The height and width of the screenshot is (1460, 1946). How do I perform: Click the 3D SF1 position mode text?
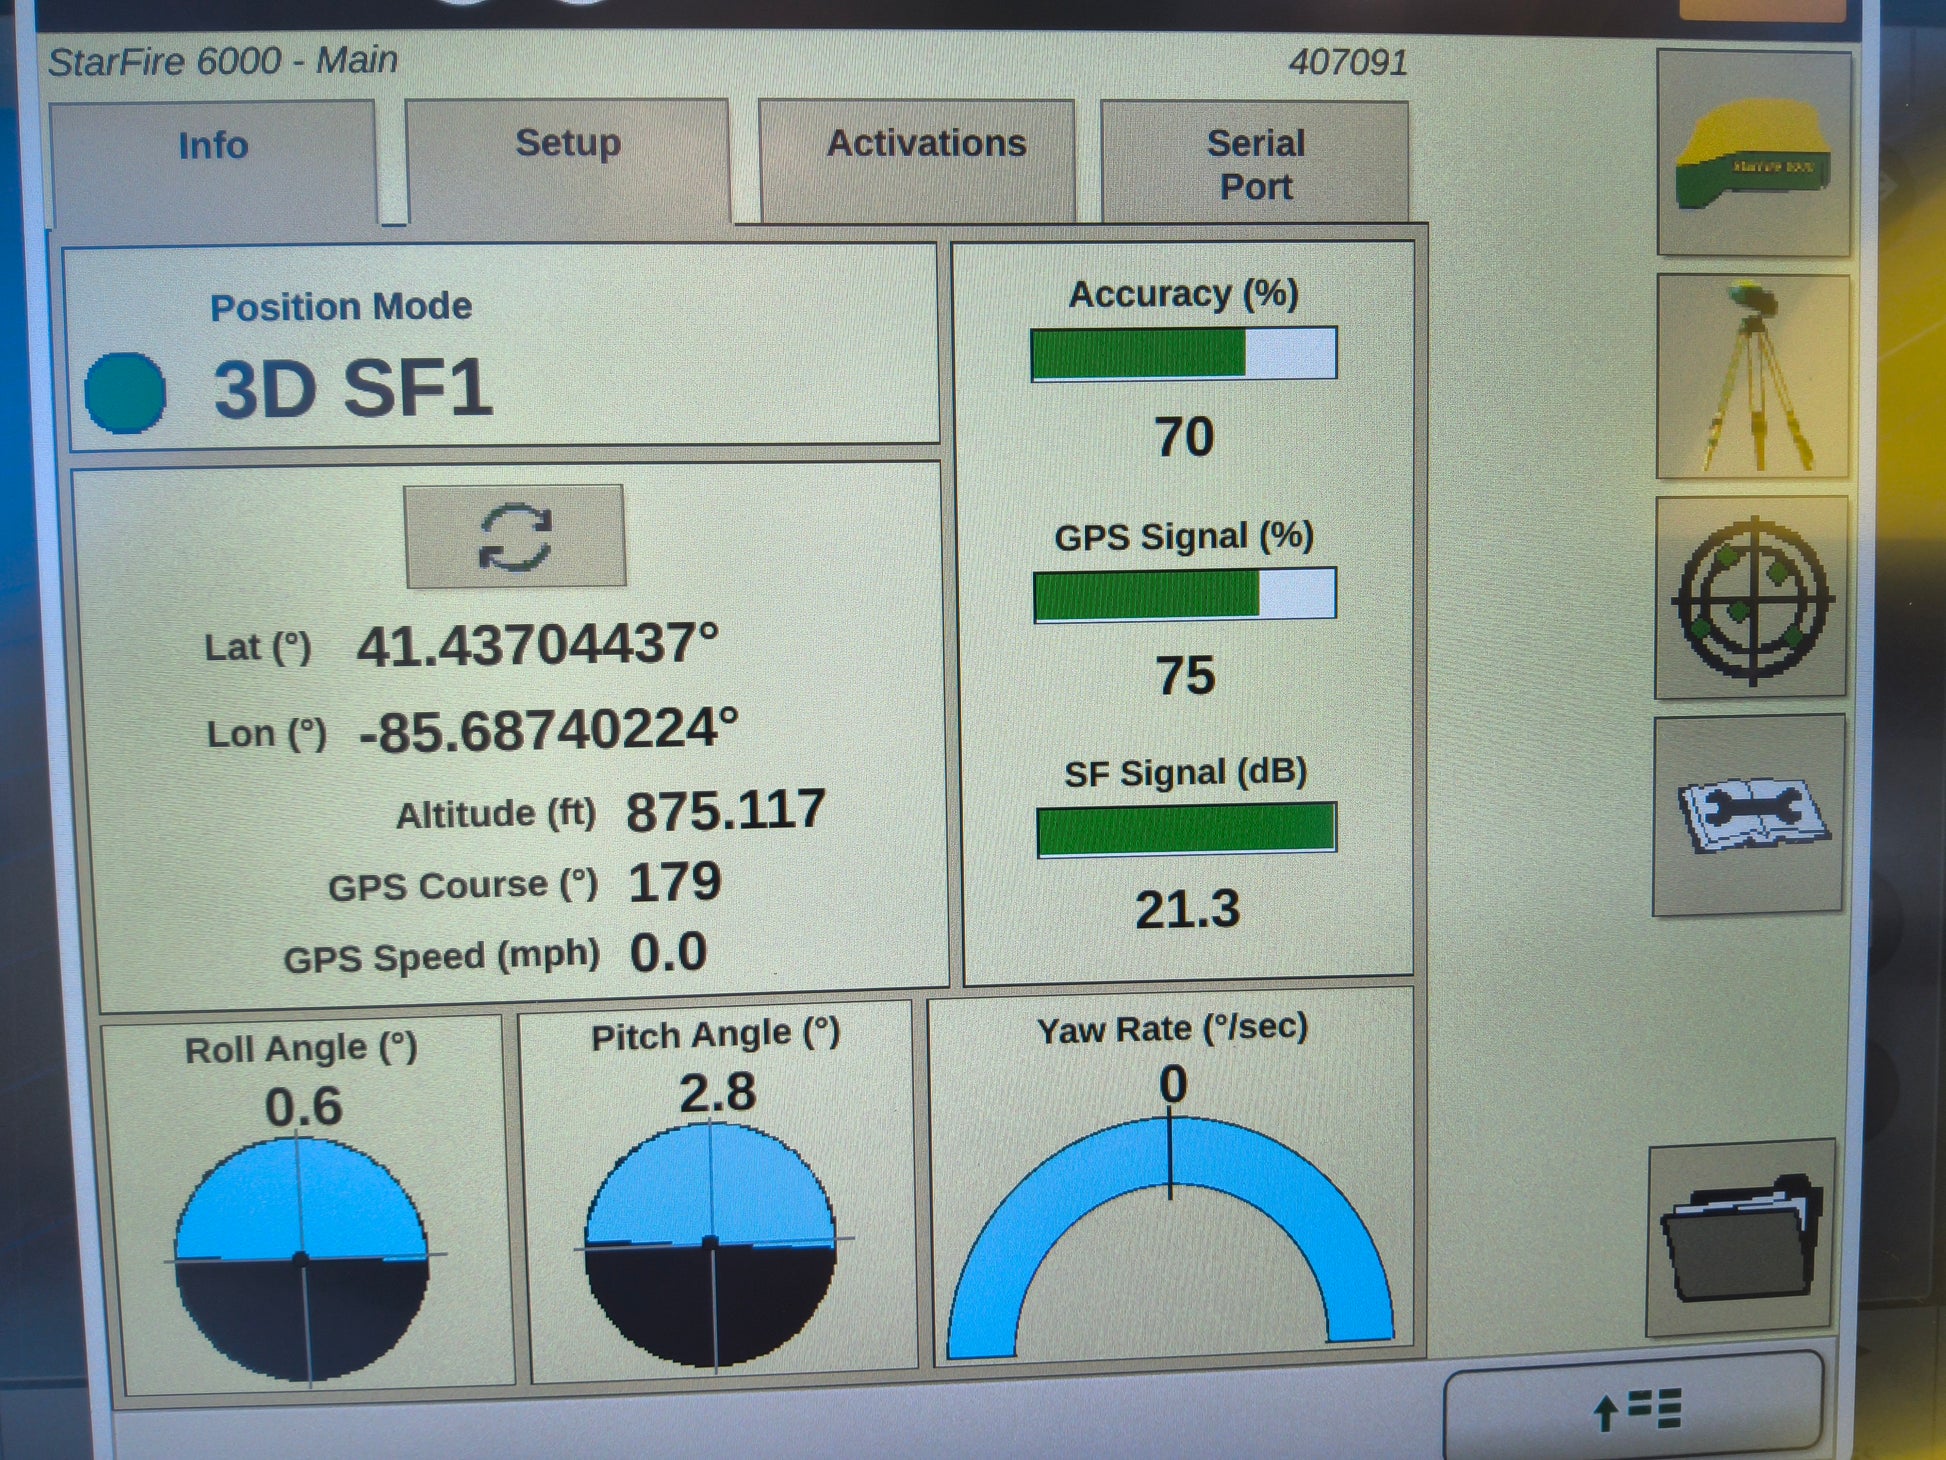tap(353, 389)
